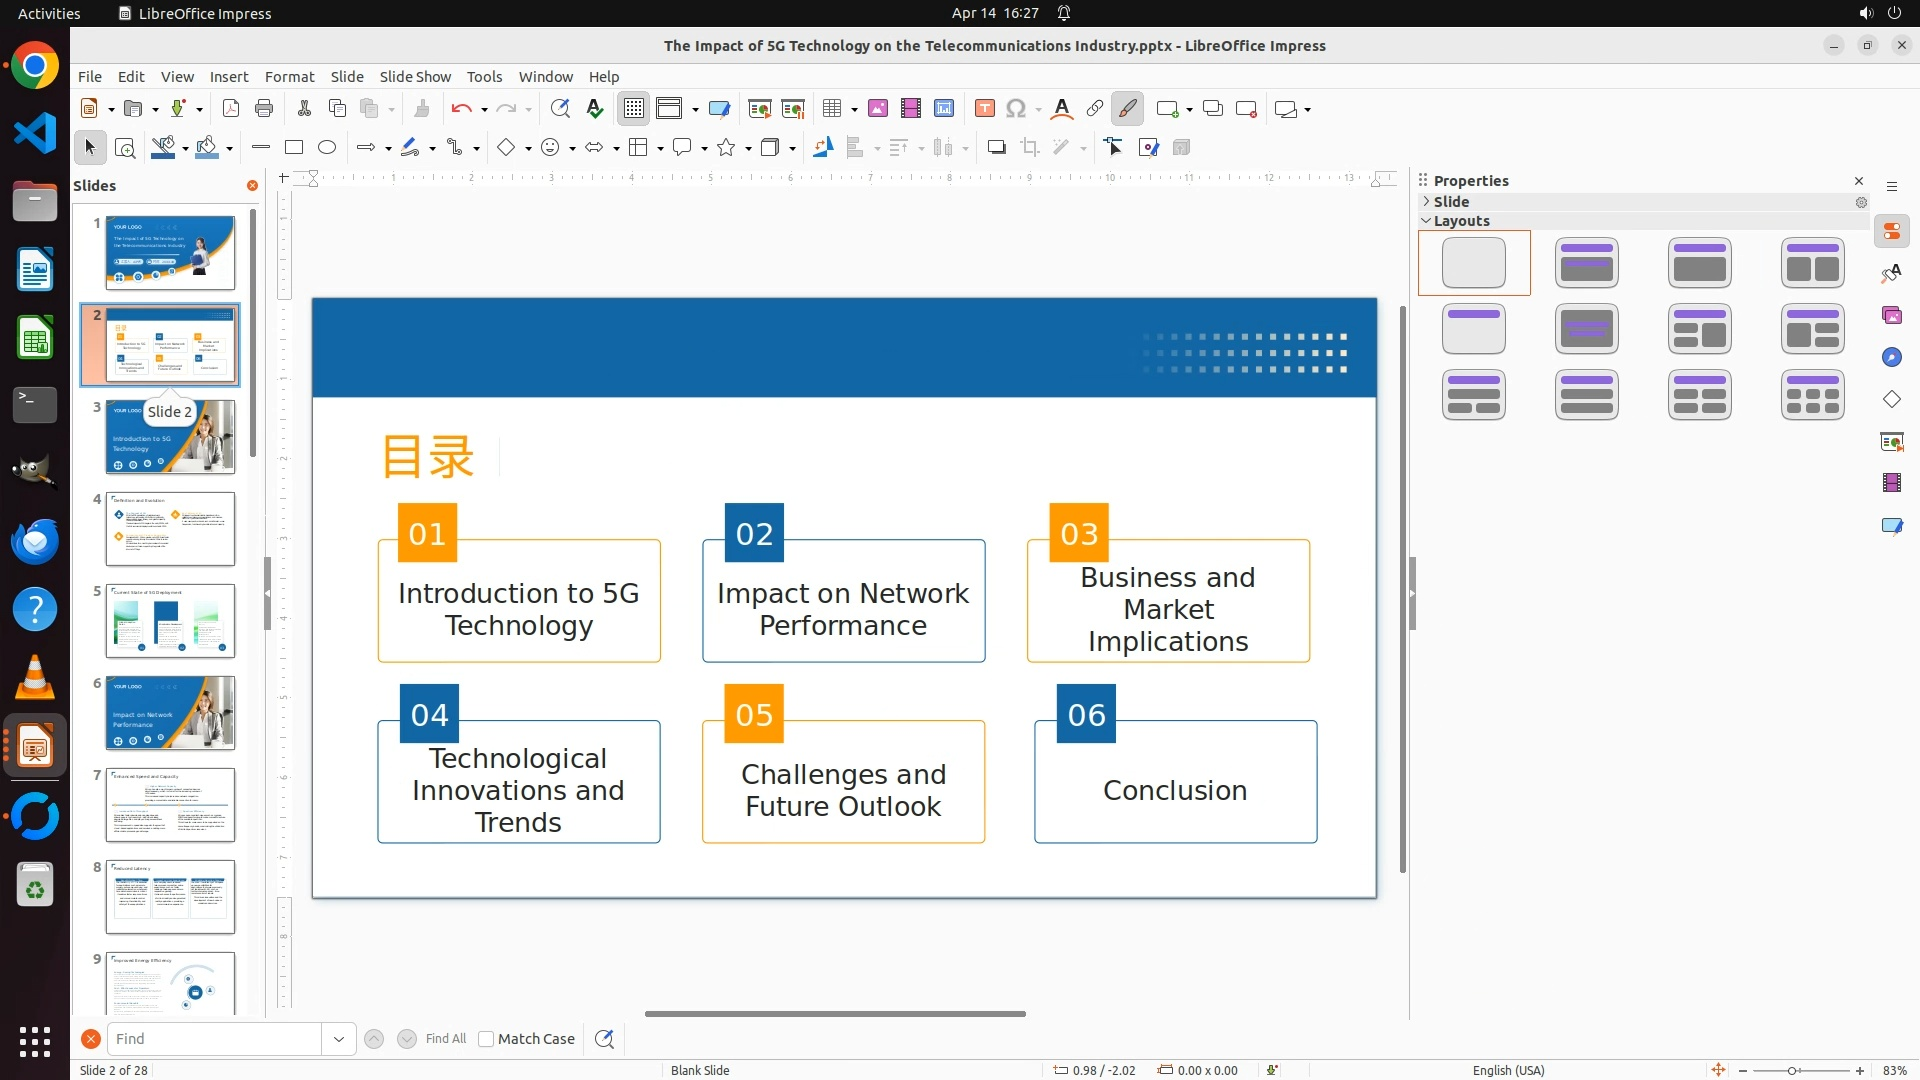Select slide 5 thumbnail in Slides panel

click(x=170, y=621)
